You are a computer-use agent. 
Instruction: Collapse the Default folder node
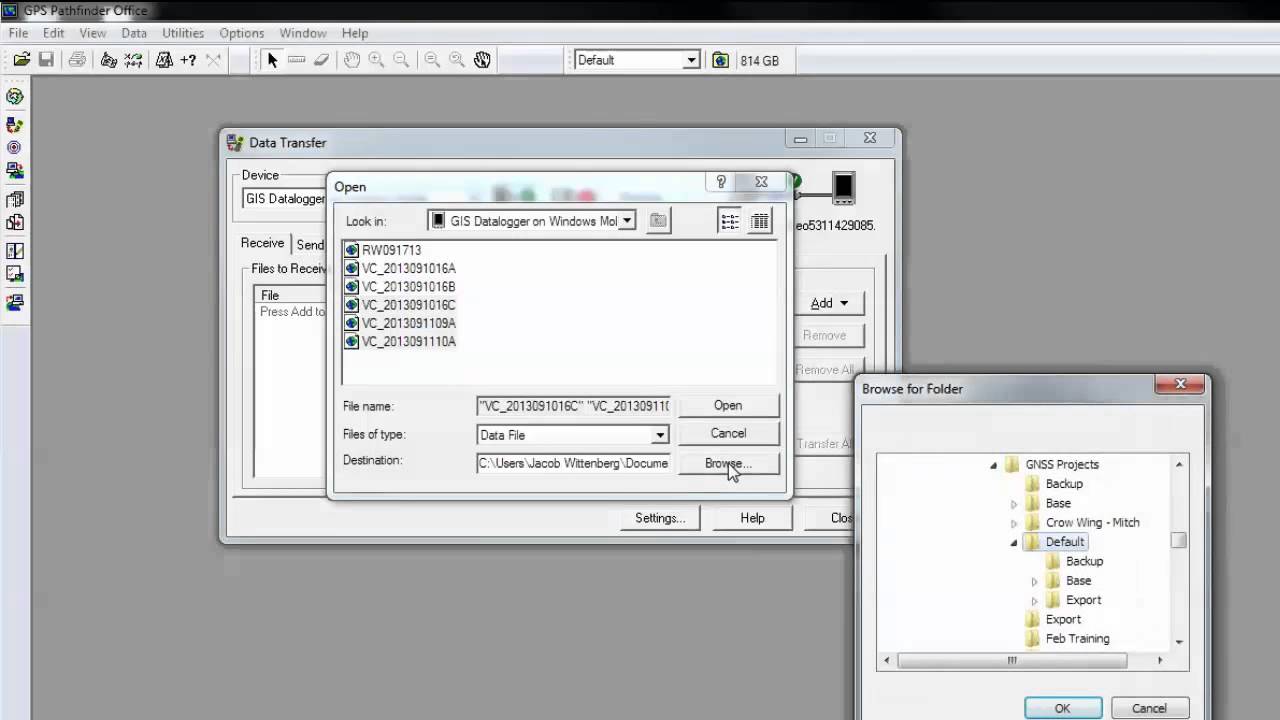pyautogui.click(x=1013, y=543)
